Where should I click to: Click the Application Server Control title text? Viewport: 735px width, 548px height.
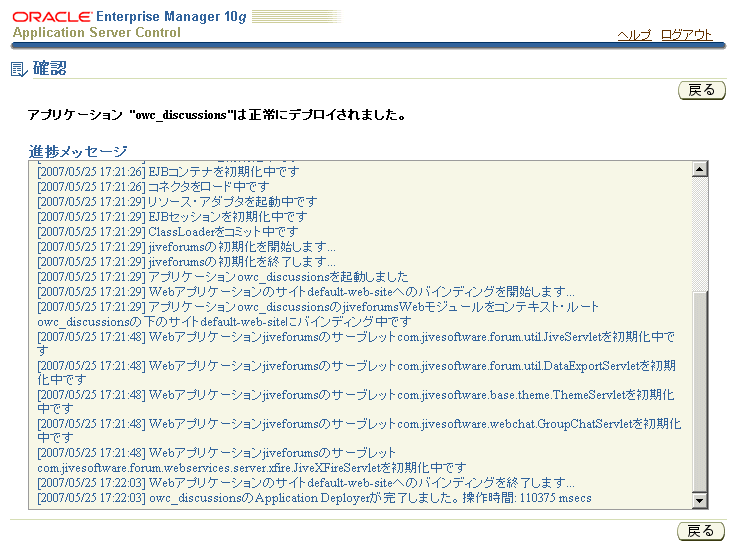[x=97, y=32]
